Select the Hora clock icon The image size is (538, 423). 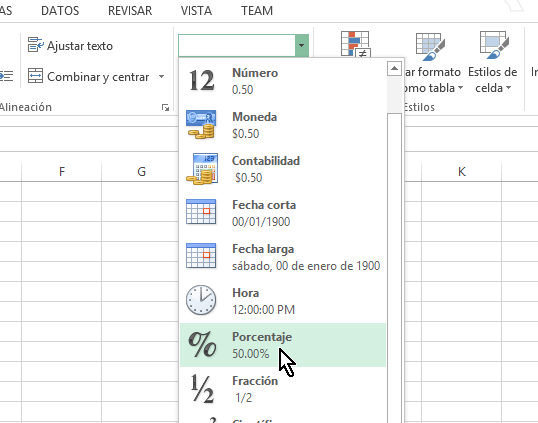click(201, 300)
